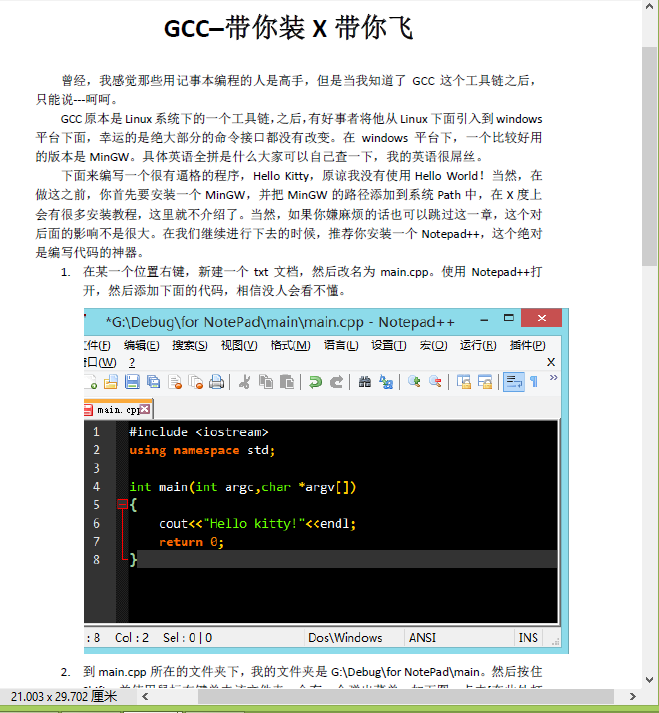Collapse the code fold marker at line 5
The width and height of the screenshot is (659, 713).
click(122, 504)
